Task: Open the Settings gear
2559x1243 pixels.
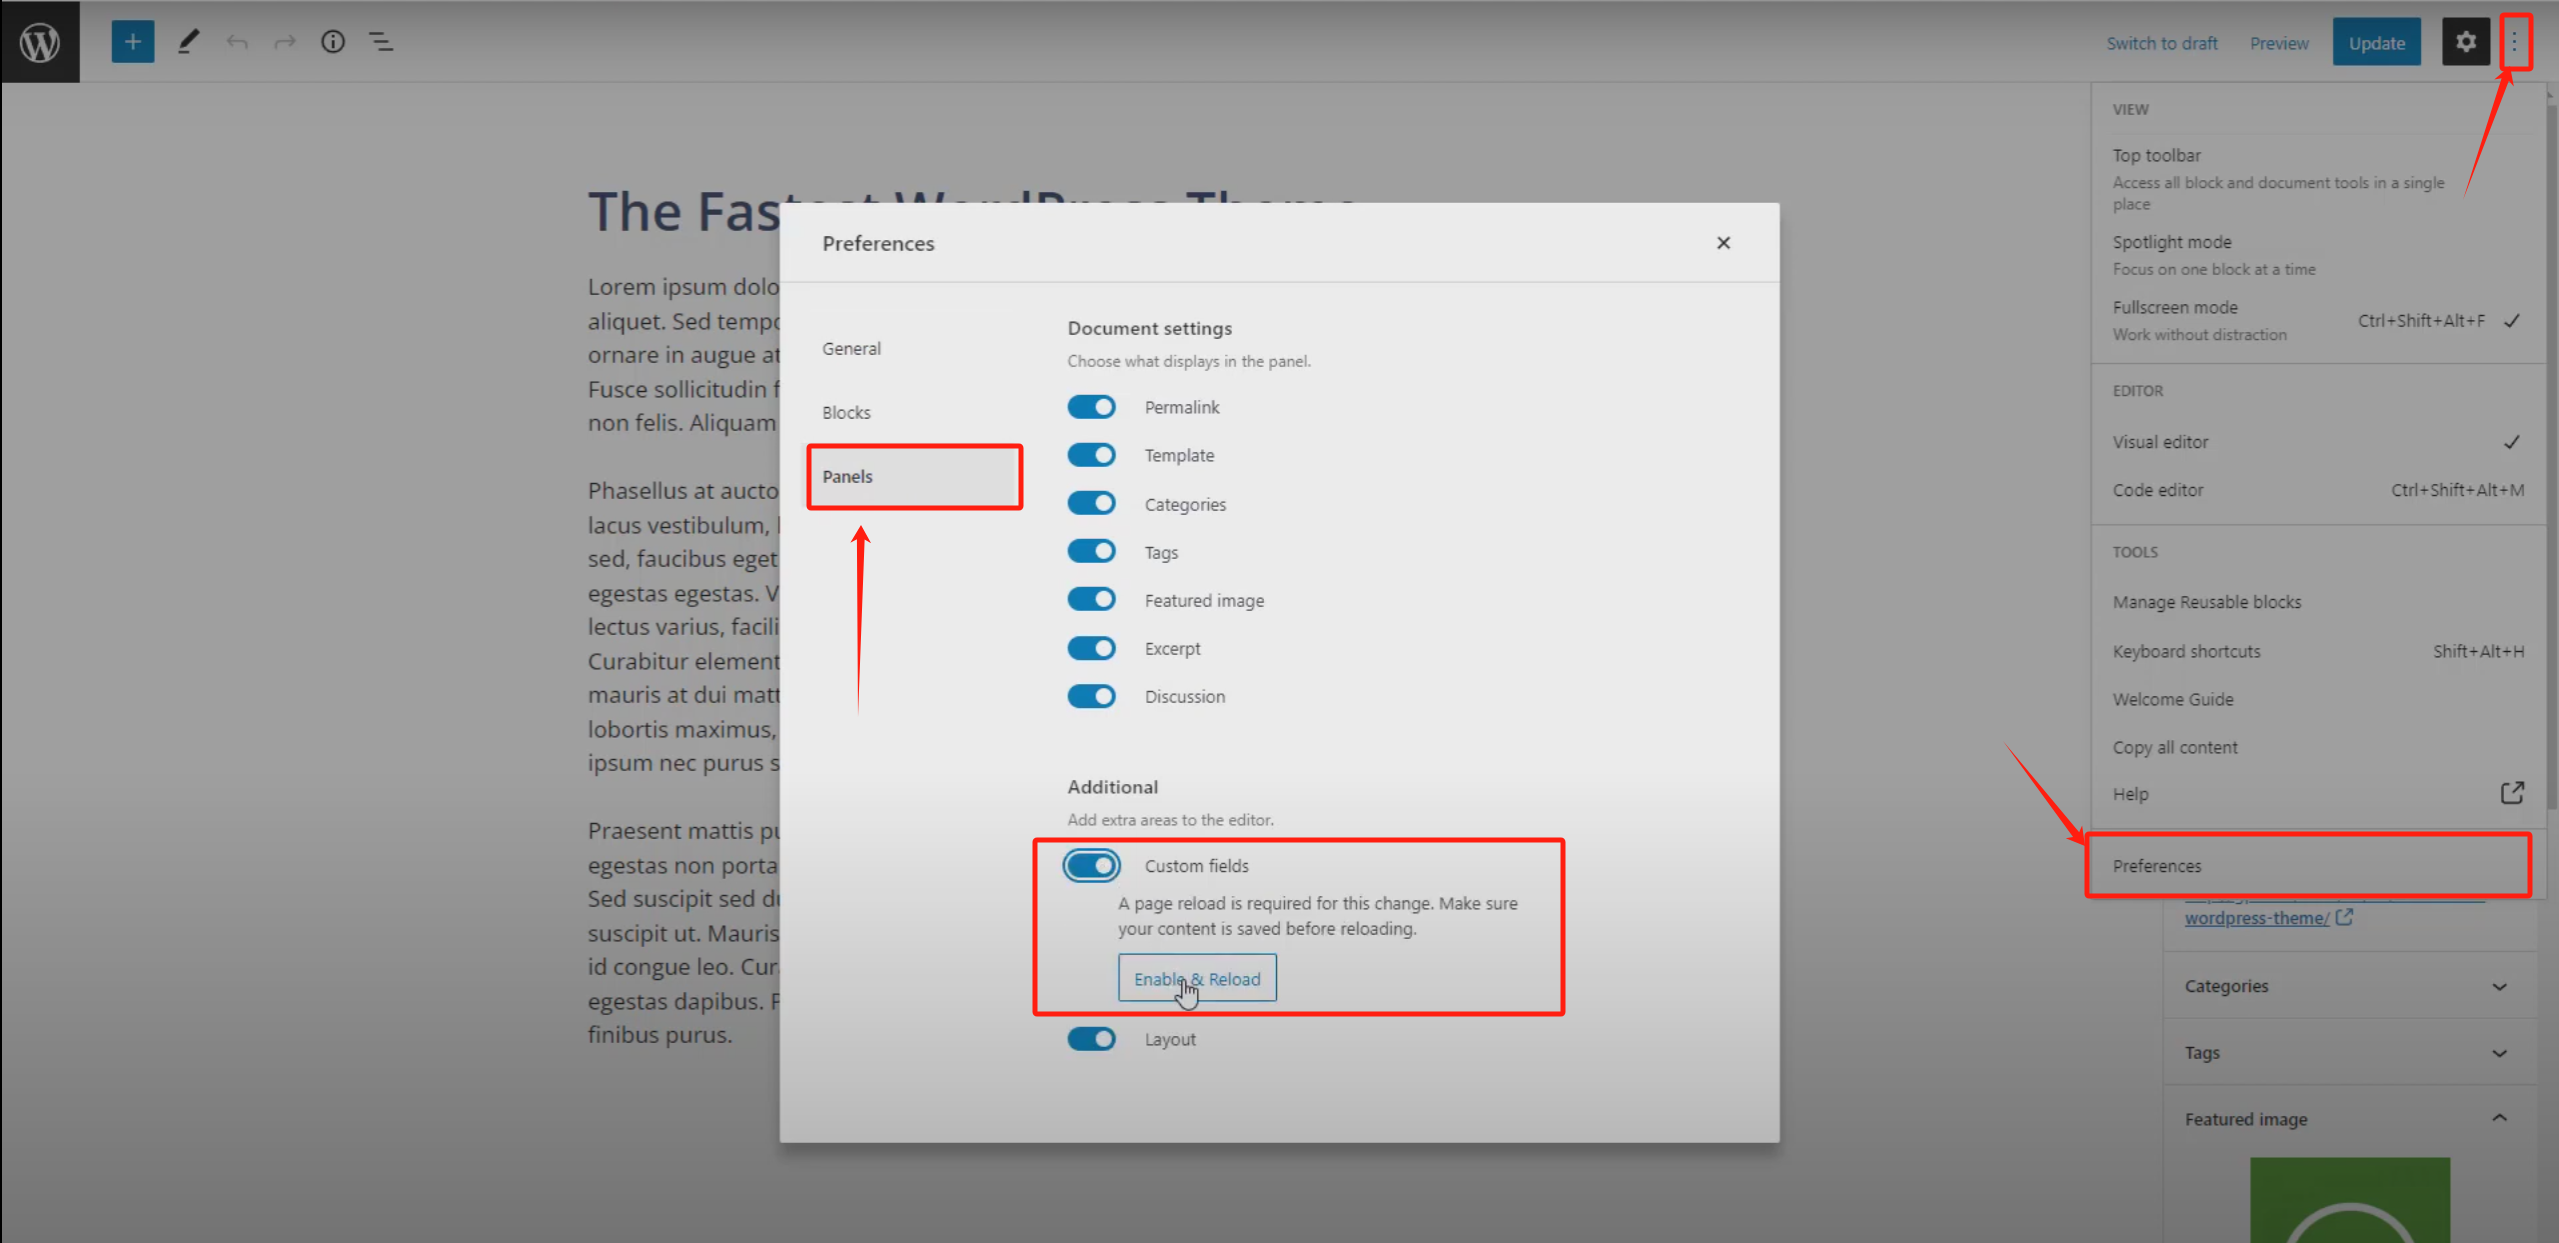Action: tap(2466, 41)
